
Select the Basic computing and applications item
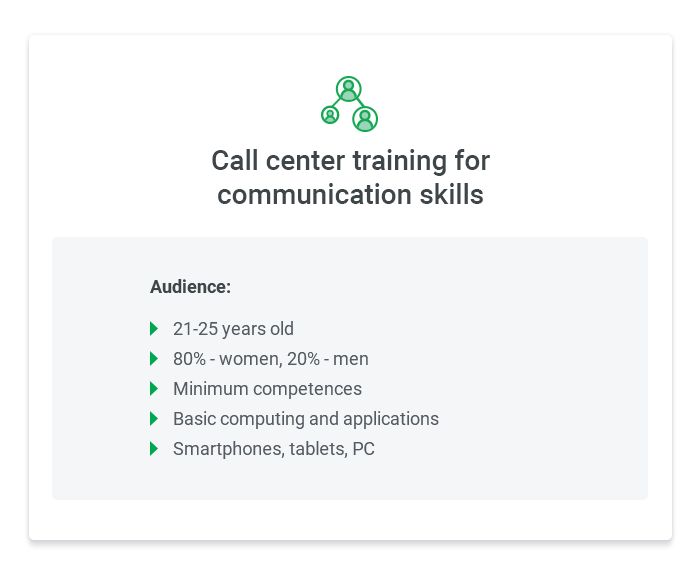coord(306,419)
